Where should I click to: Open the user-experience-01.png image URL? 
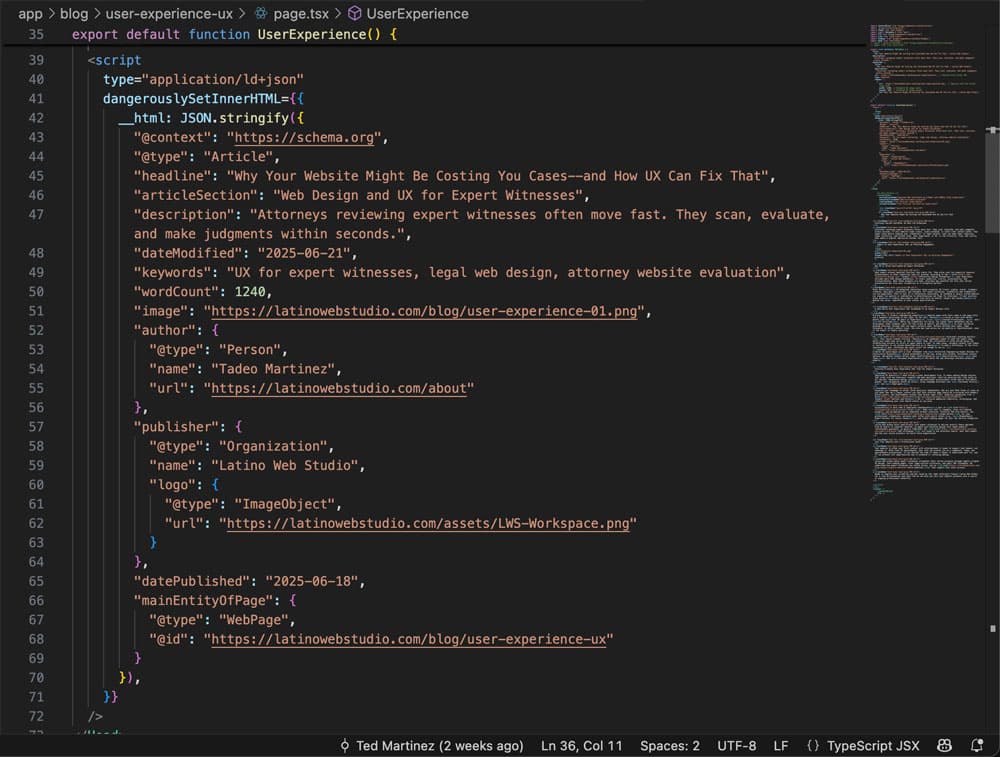424,311
